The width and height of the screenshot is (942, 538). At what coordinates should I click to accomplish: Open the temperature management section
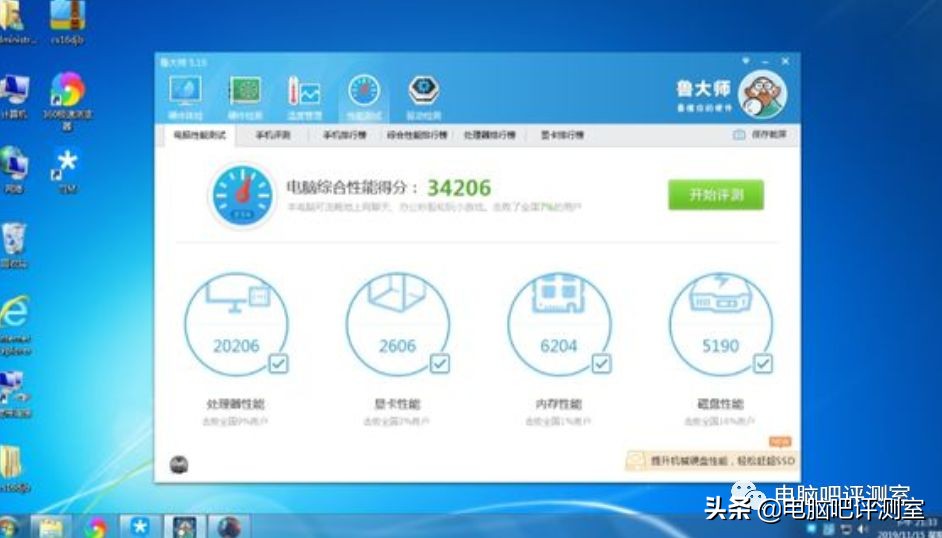point(305,97)
